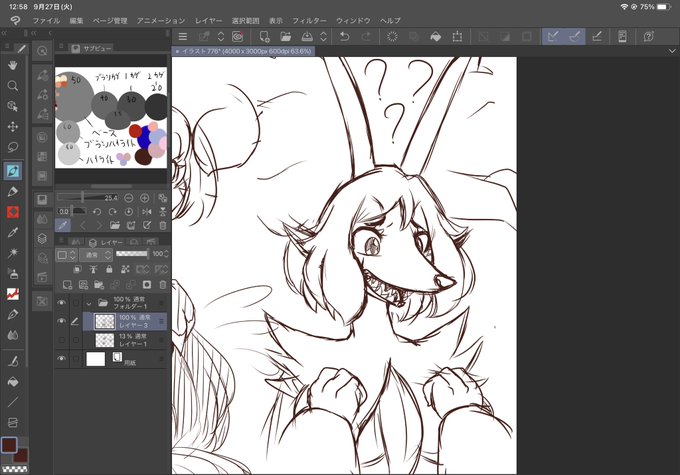Viewport: 680px width, 475px height.
Task: Click the help question mark icon
Action: pos(649,37)
